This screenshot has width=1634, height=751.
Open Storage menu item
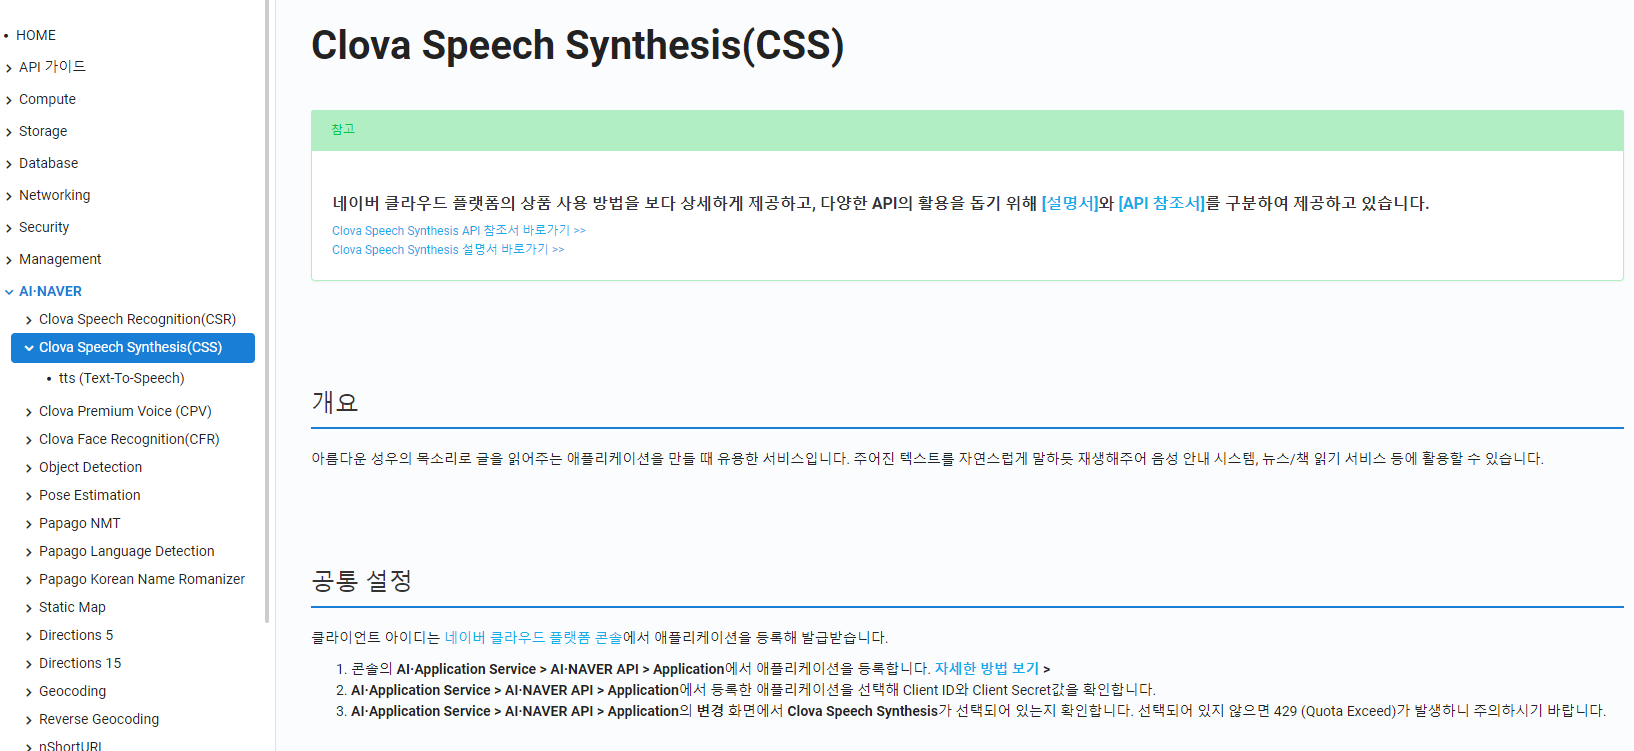[43, 131]
